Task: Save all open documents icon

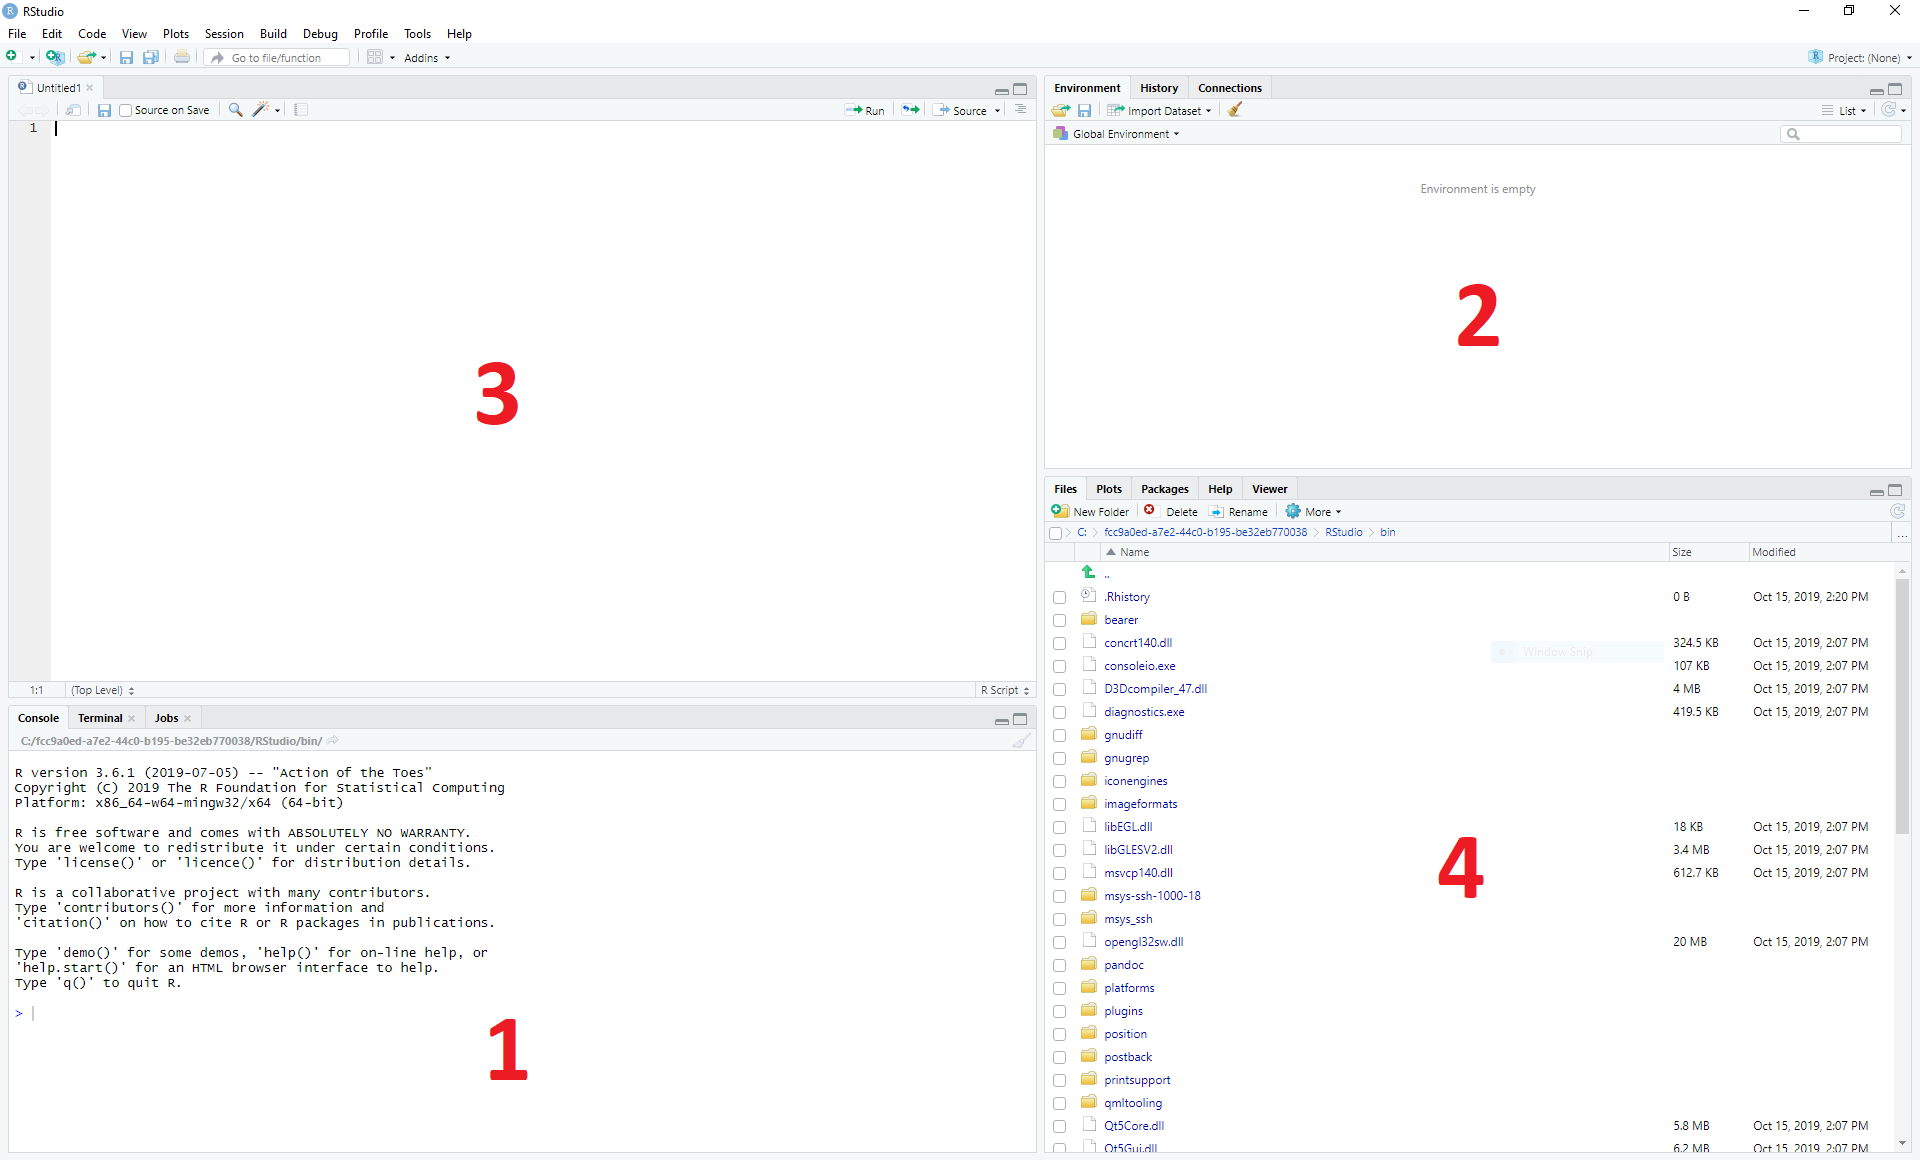Action: tap(151, 57)
